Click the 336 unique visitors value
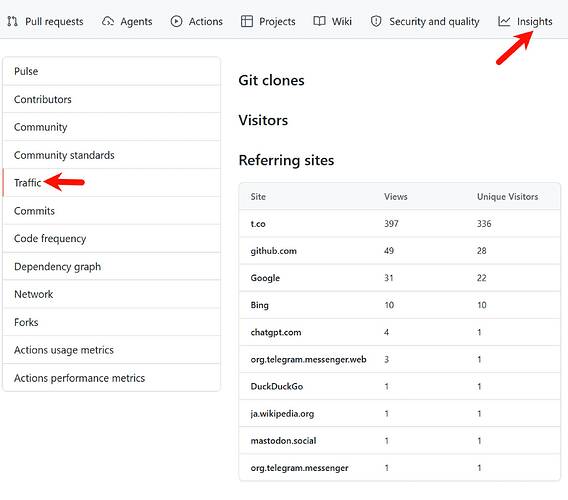The width and height of the screenshot is (568, 500). tap(484, 224)
